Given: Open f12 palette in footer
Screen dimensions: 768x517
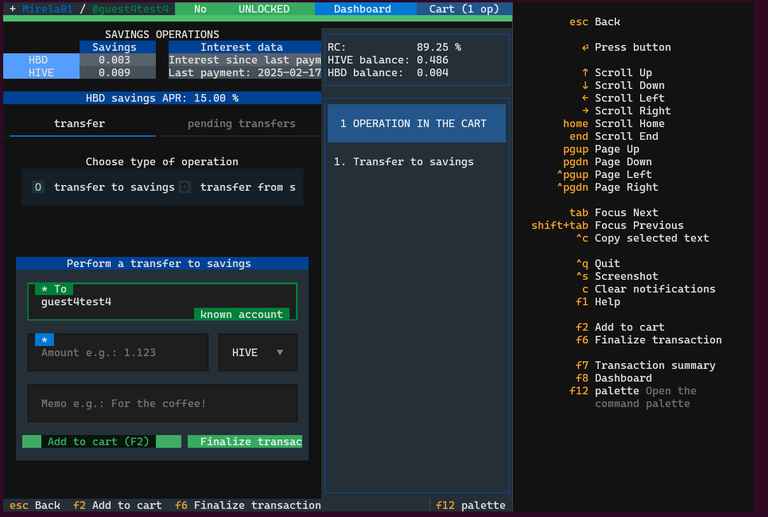Looking at the screenshot, I should 470,505.
